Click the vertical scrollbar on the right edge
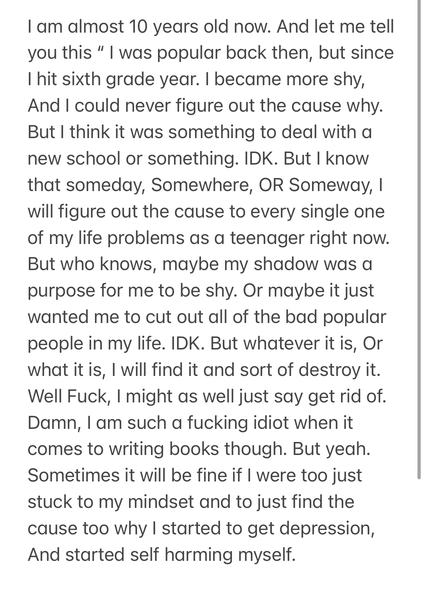This screenshot has width=424, height=600. click(x=419, y=239)
